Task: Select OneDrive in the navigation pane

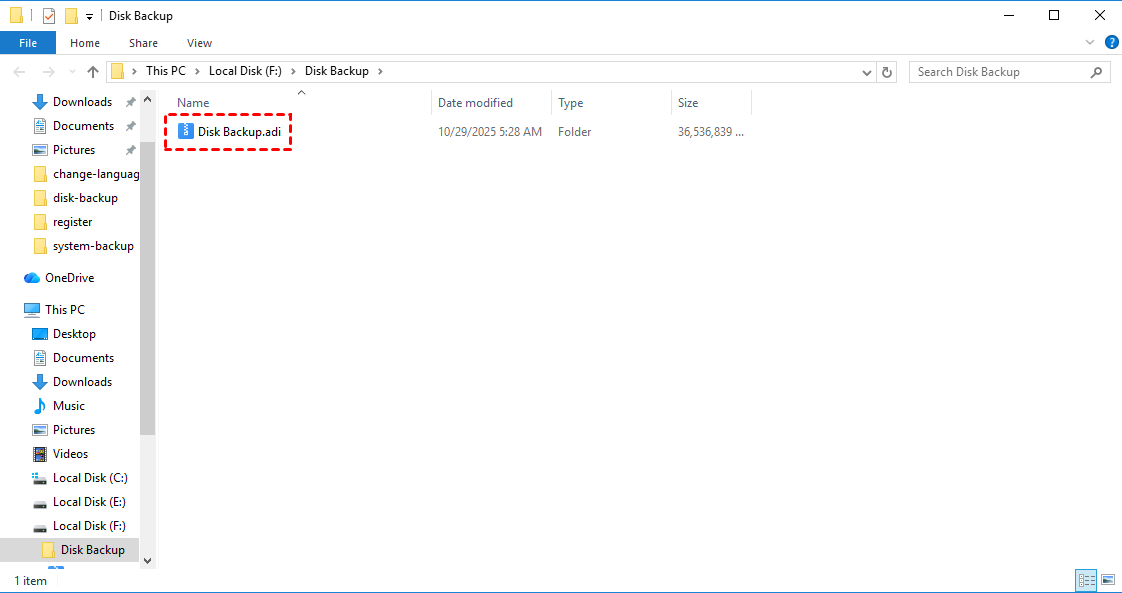Action: pos(69,278)
